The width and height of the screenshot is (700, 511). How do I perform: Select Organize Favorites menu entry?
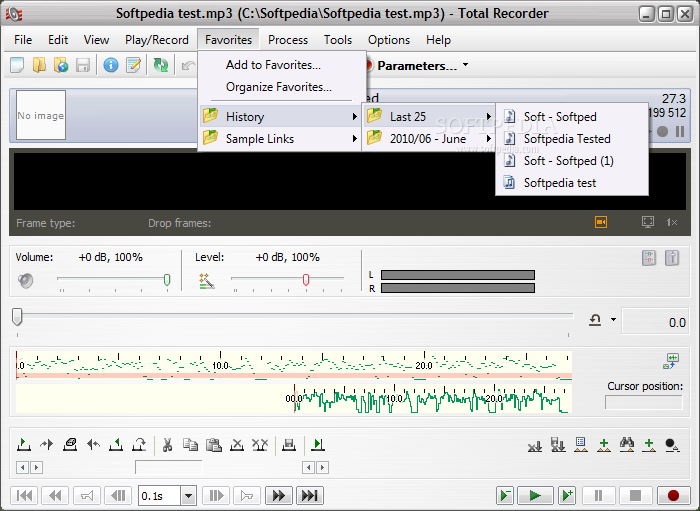[x=282, y=87]
